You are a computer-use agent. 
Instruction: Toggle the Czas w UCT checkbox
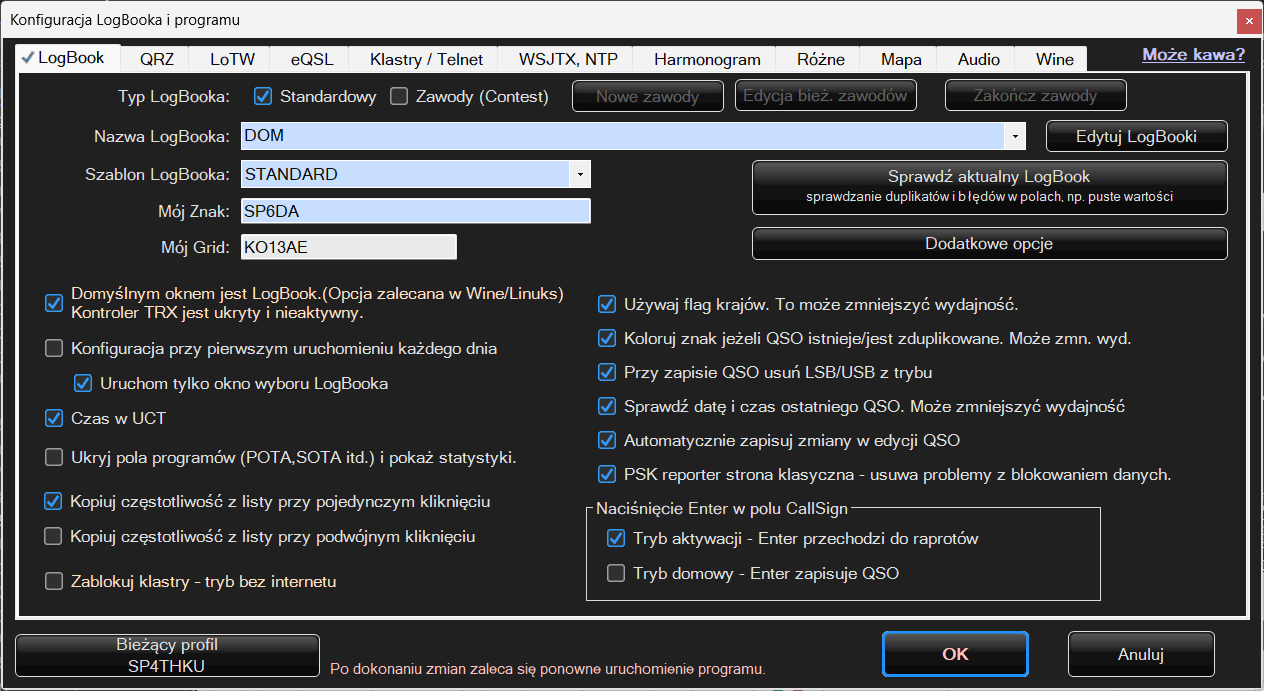tap(54, 419)
